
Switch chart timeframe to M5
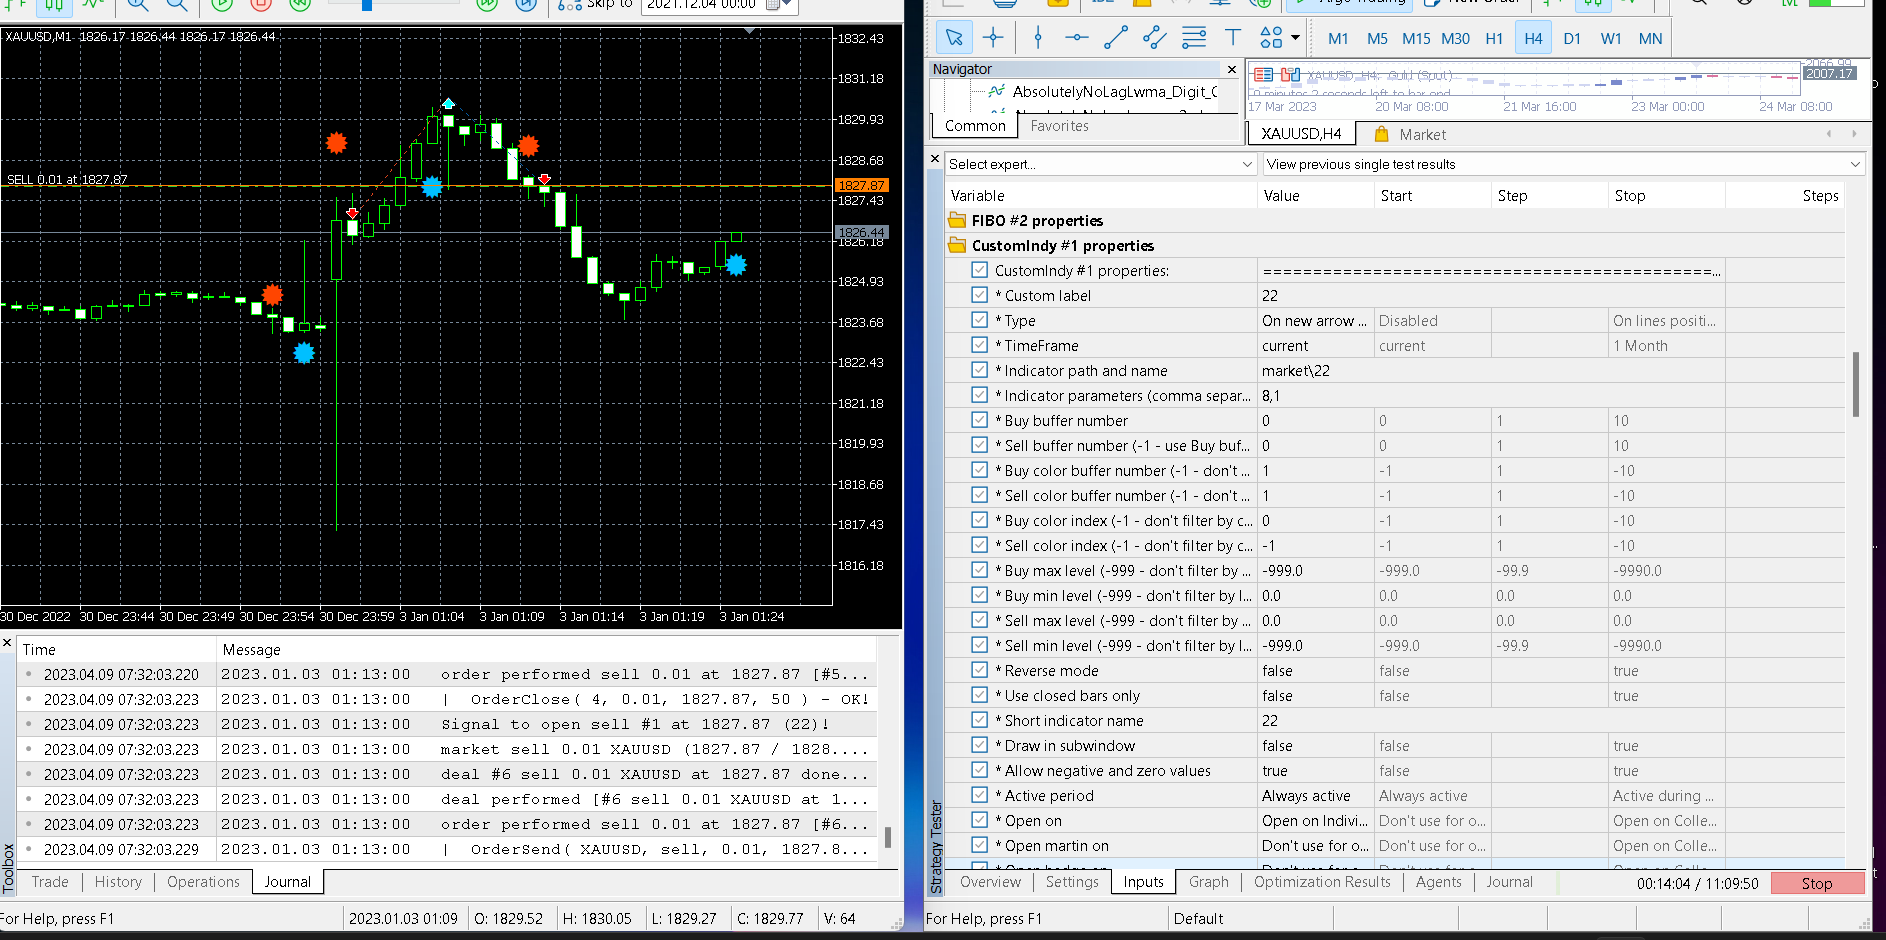pos(1377,39)
